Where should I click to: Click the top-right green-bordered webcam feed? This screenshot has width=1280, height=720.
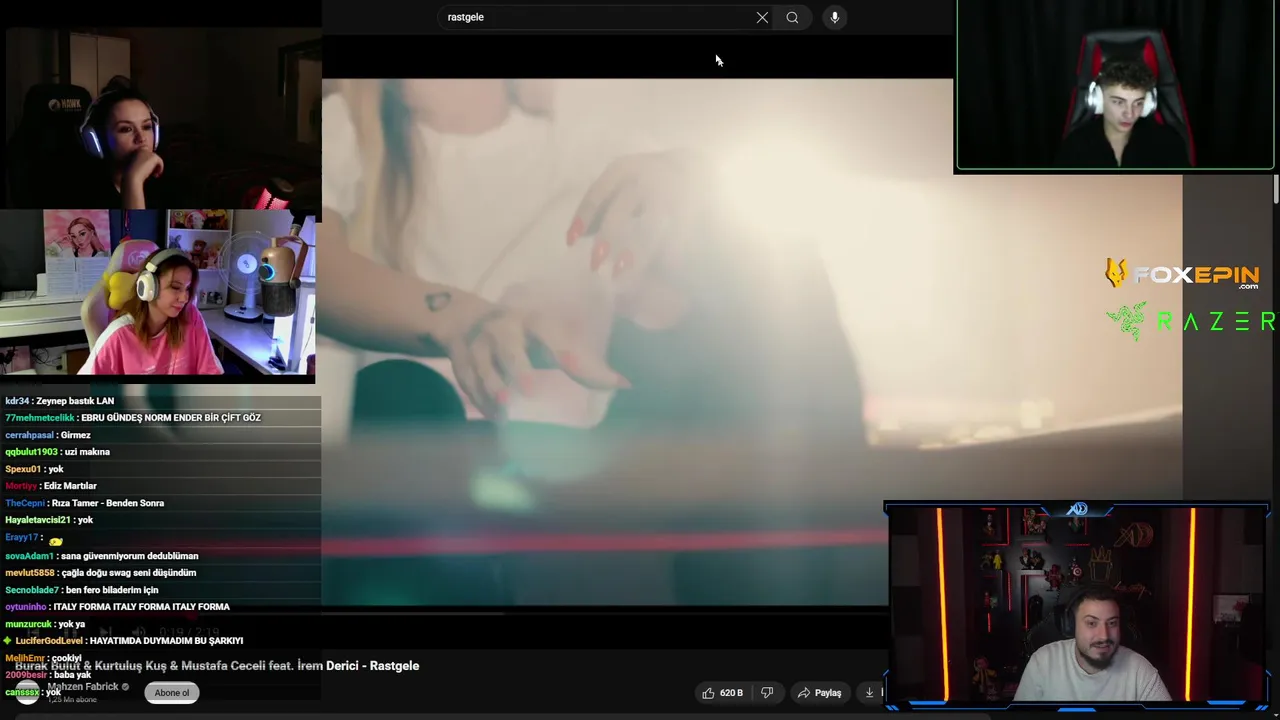1115,85
